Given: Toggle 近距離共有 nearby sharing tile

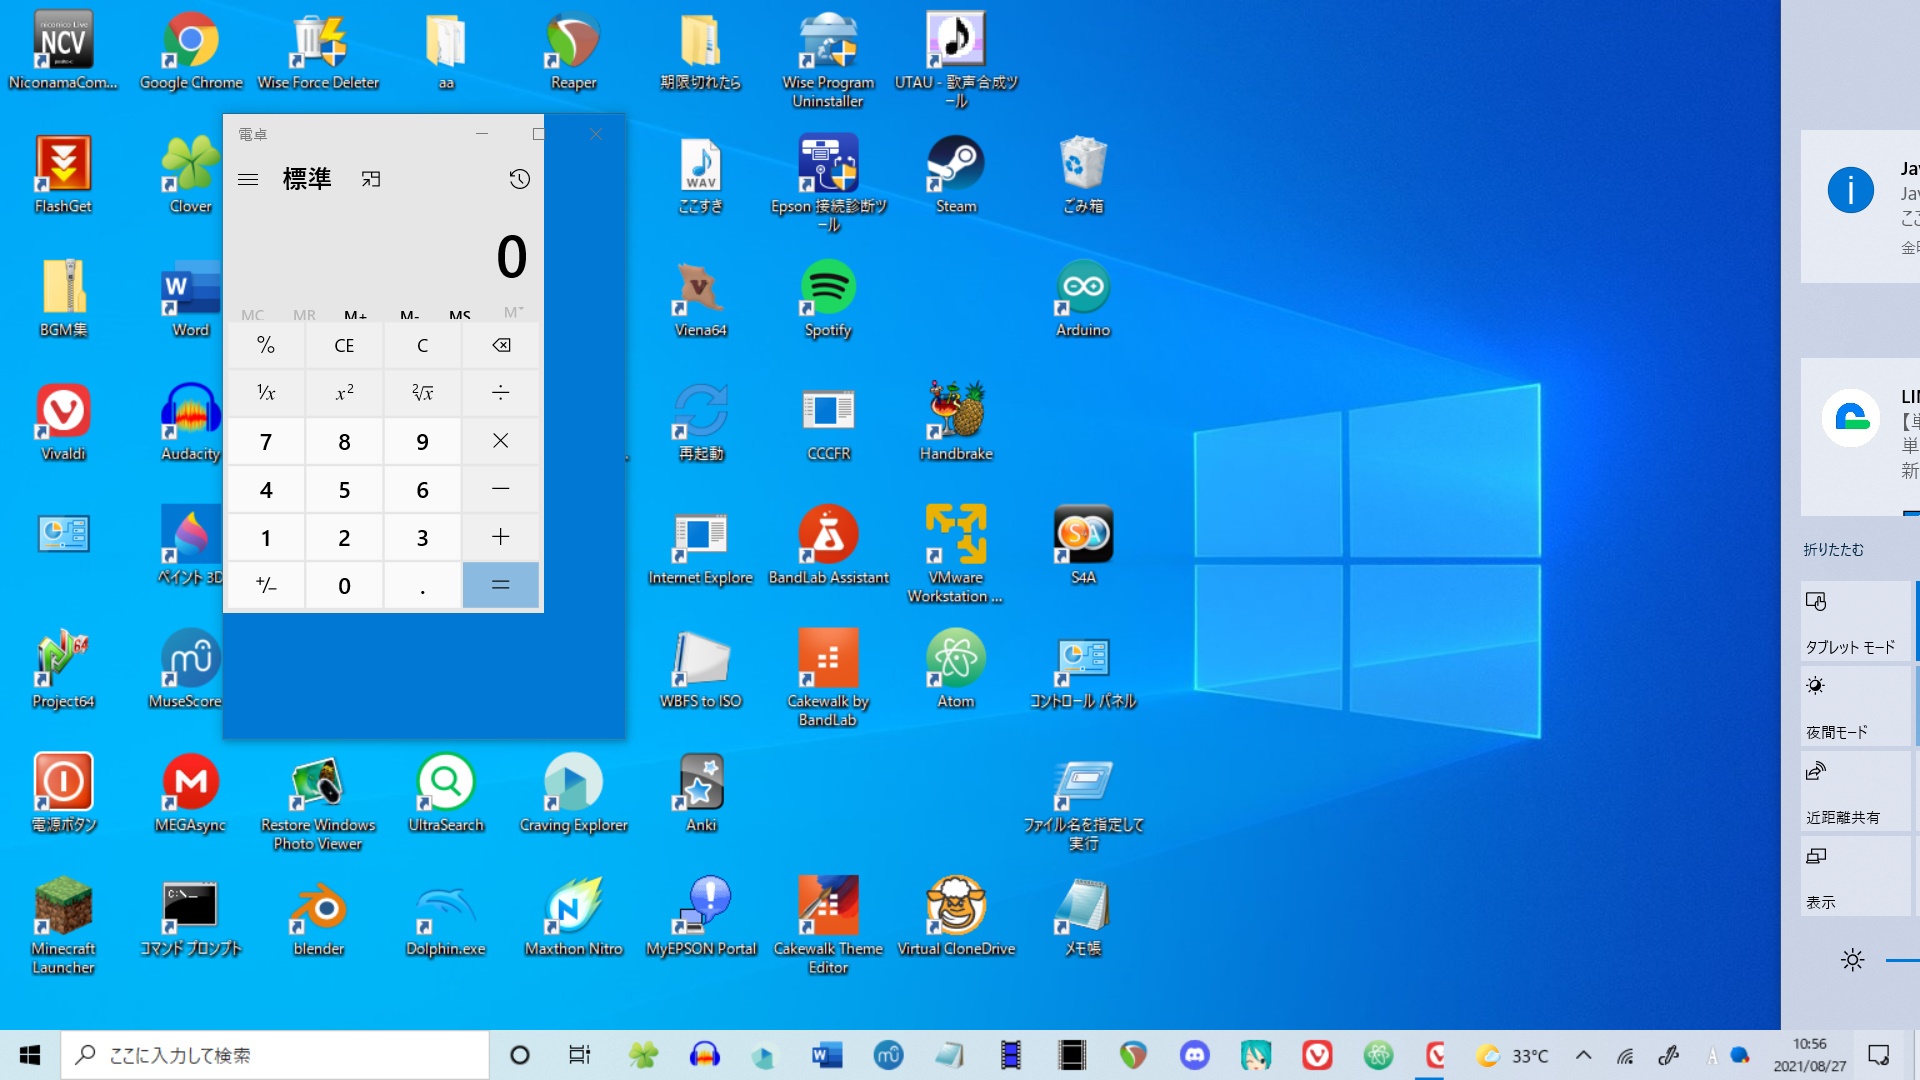Looking at the screenshot, I should pyautogui.click(x=1856, y=790).
